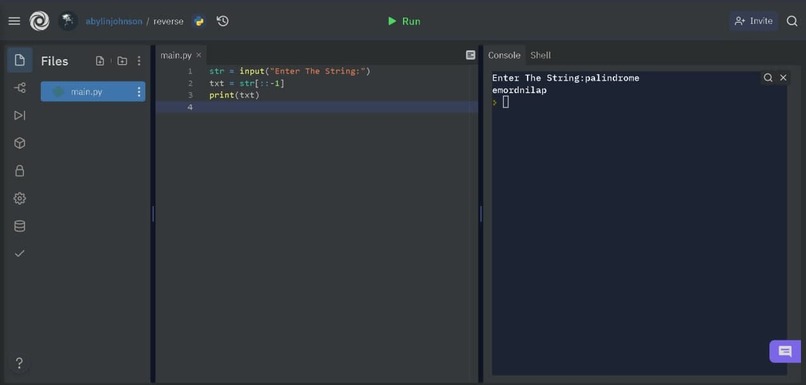The width and height of the screenshot is (806, 385).
Task: Search within the console output
Action: tap(768, 78)
